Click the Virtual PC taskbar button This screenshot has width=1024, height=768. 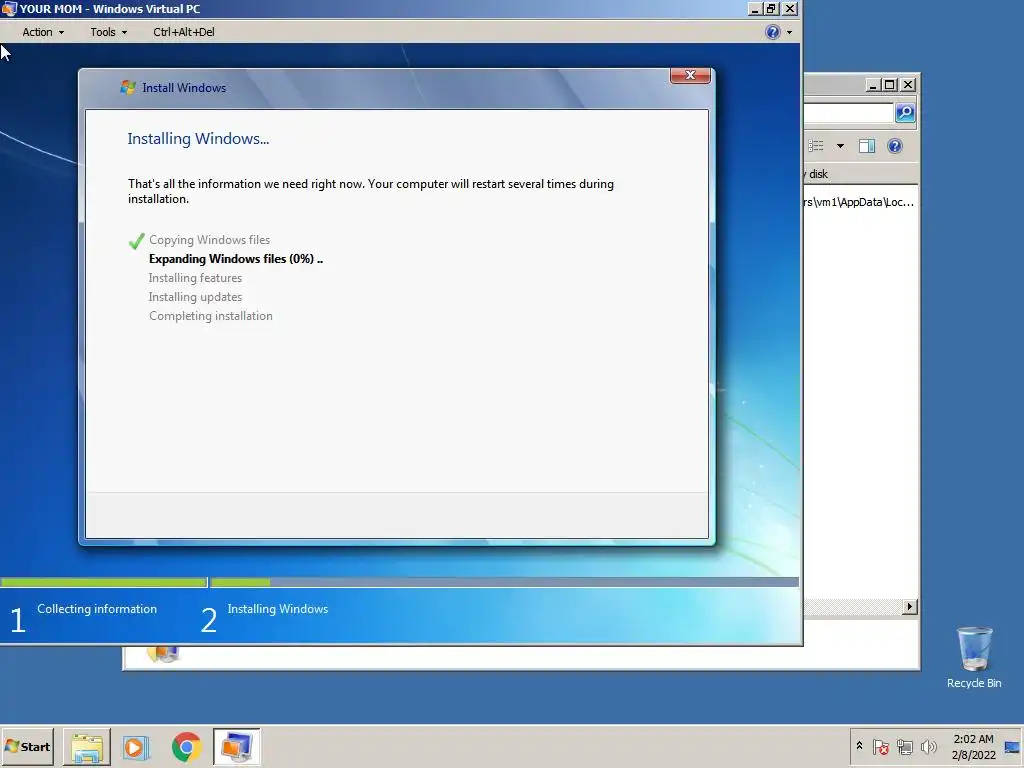[x=236, y=747]
